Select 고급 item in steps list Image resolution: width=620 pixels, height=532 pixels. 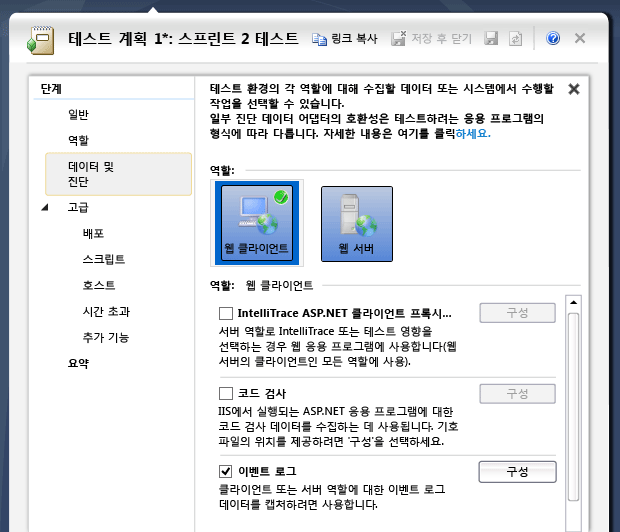pos(78,207)
